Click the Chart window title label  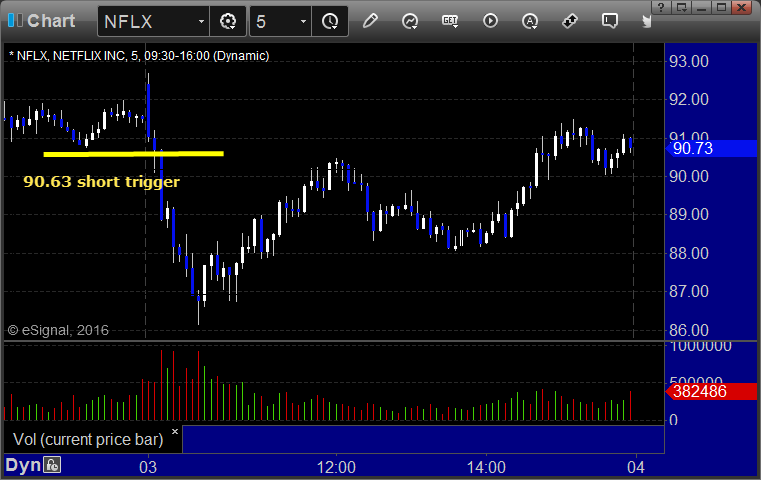[x=51, y=21]
